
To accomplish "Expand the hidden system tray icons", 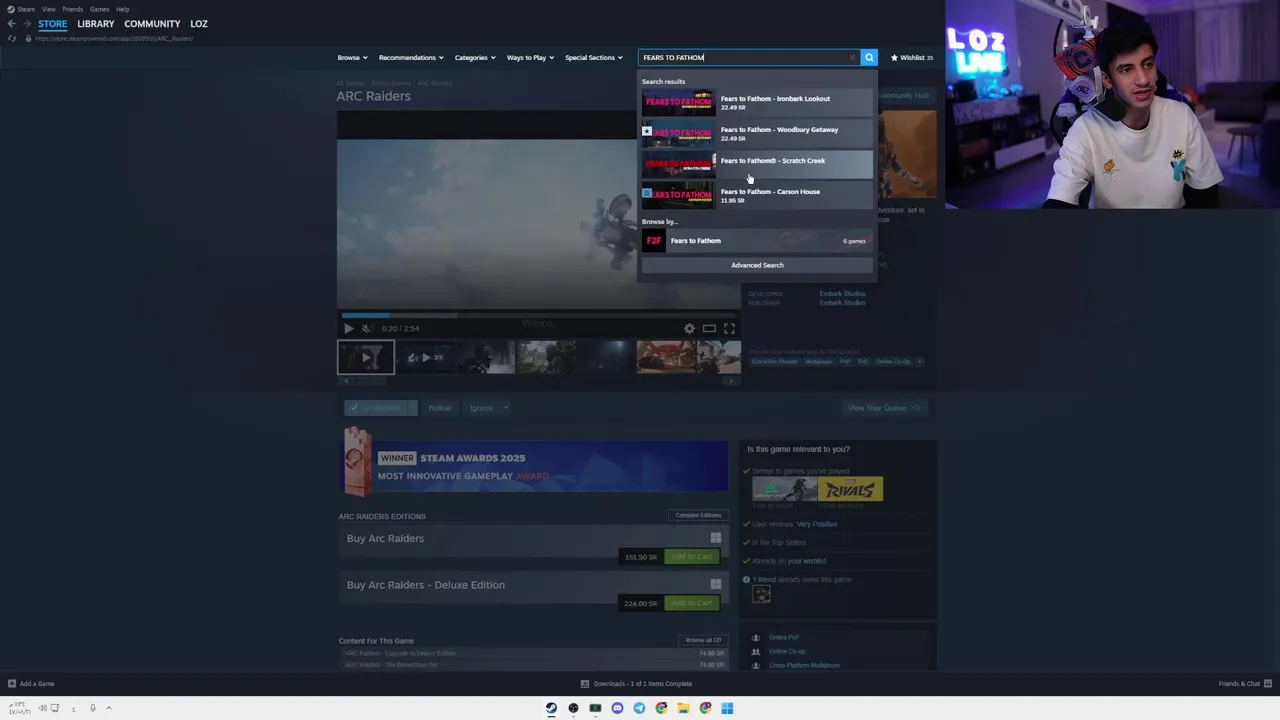I will tap(109, 708).
